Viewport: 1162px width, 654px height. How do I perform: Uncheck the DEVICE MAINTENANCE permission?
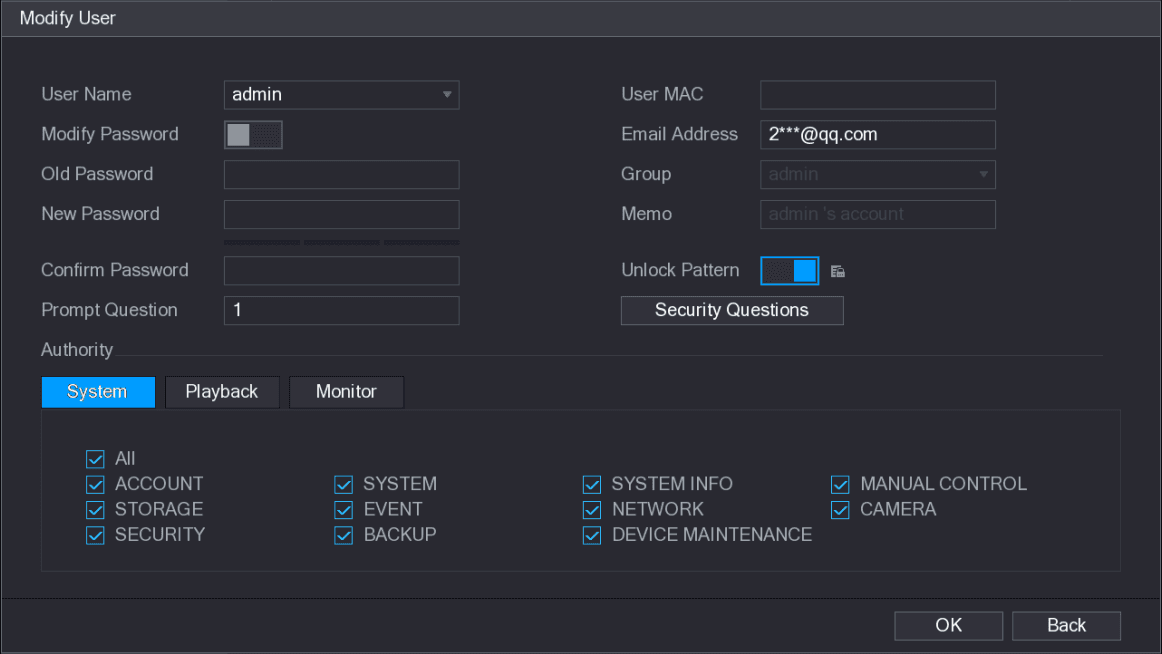pyautogui.click(x=591, y=535)
